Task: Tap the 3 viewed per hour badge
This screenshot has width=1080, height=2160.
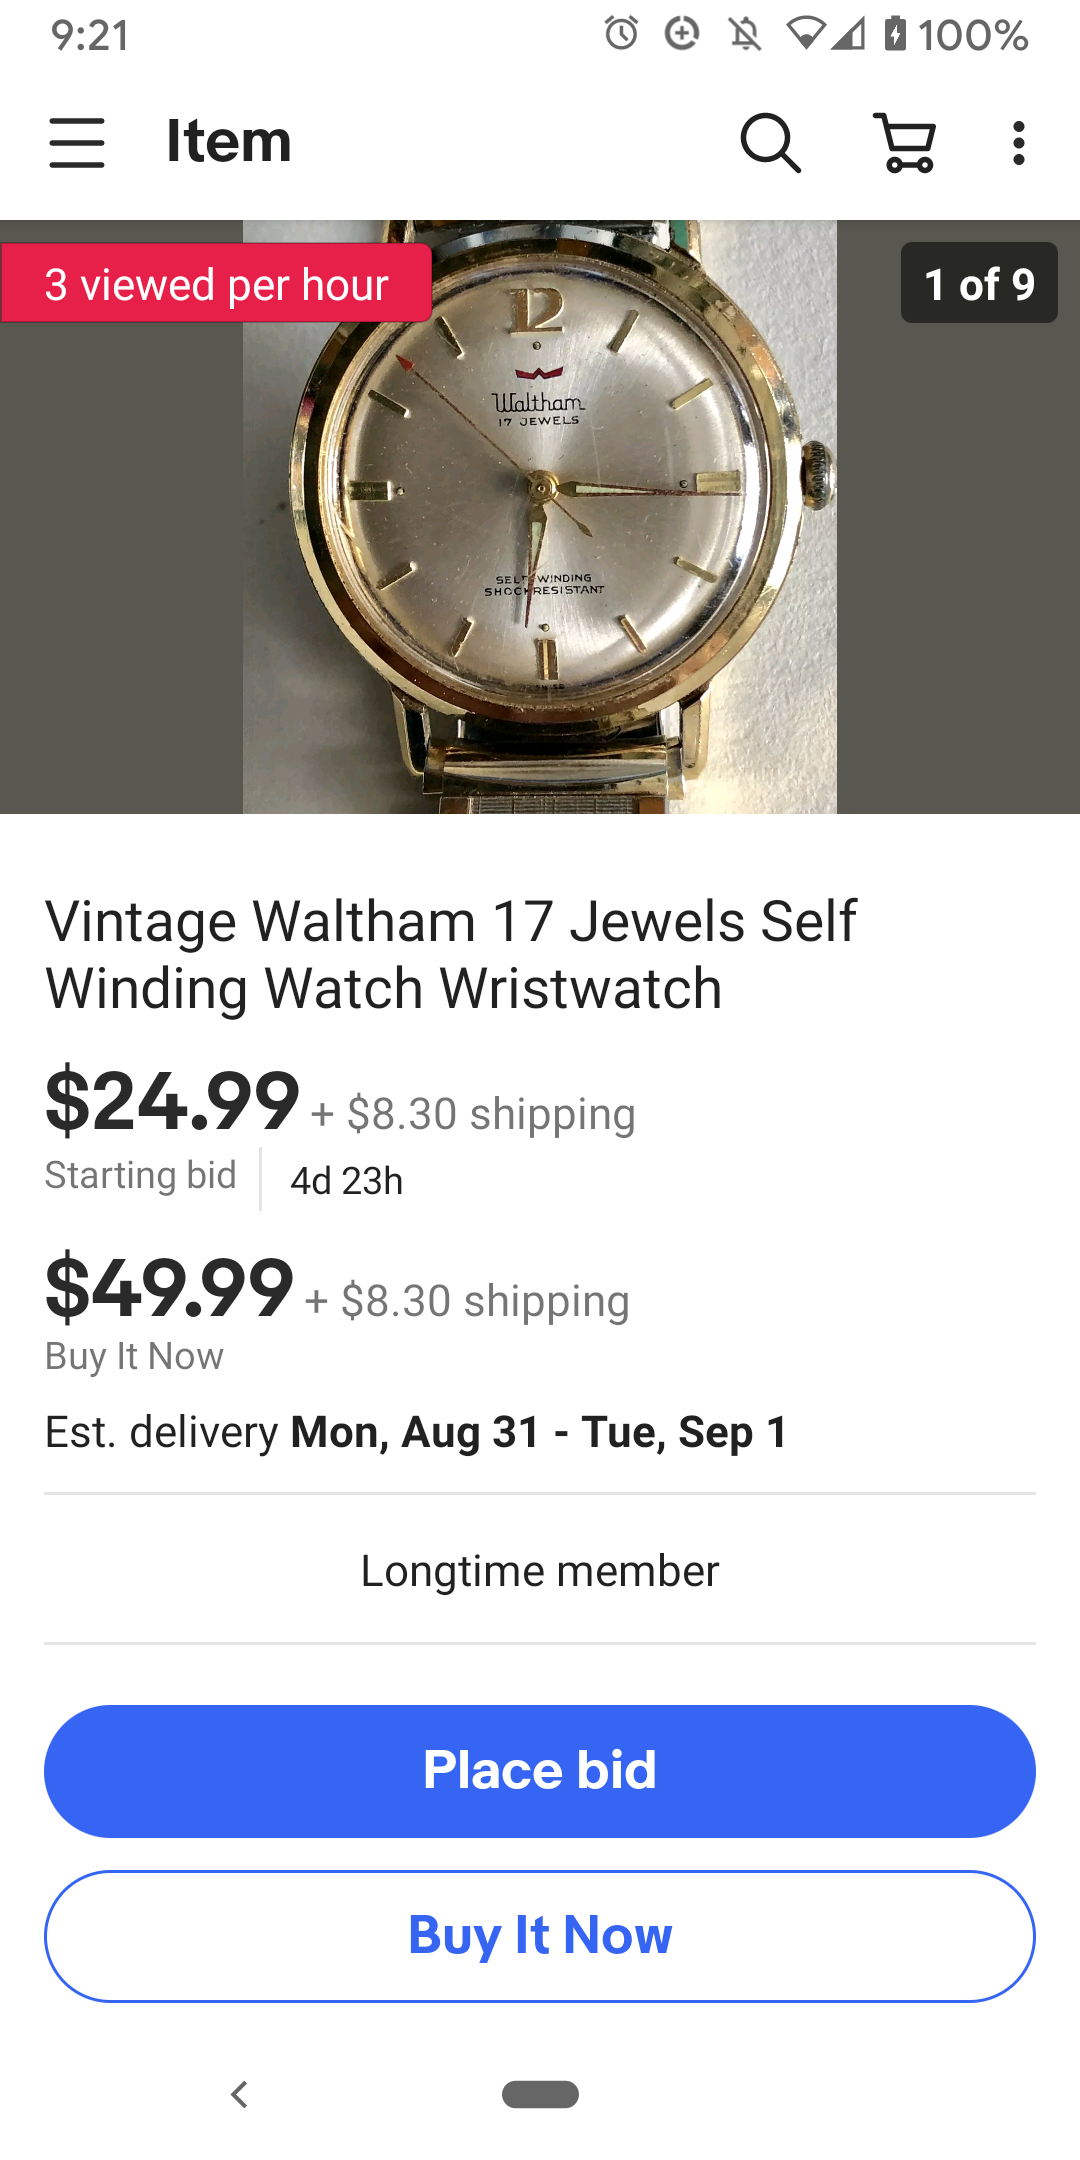Action: 216,284
